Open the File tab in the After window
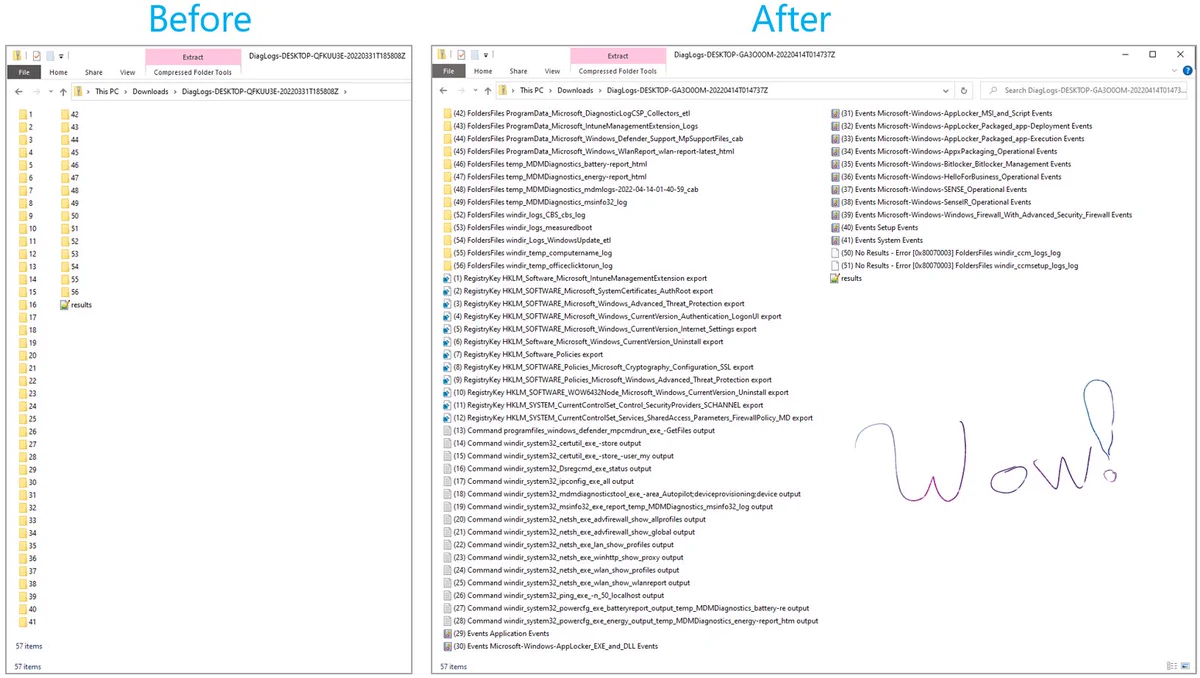 click(x=449, y=71)
